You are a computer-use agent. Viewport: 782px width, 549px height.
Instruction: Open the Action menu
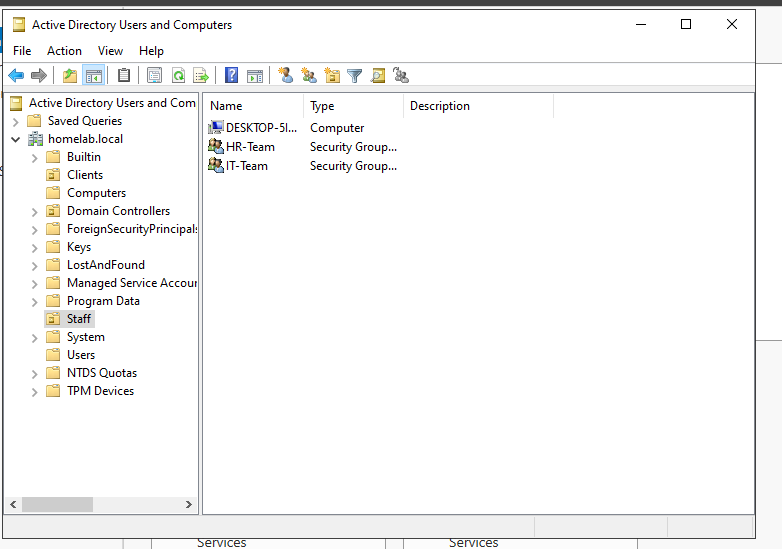[x=64, y=51]
